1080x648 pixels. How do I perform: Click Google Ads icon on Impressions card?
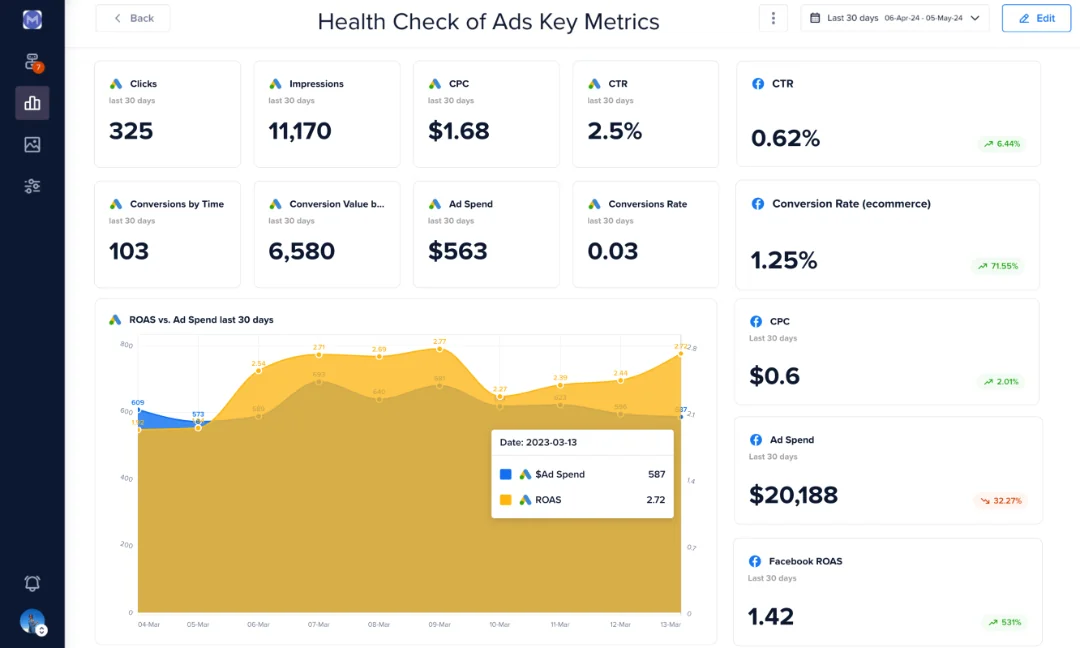276,84
